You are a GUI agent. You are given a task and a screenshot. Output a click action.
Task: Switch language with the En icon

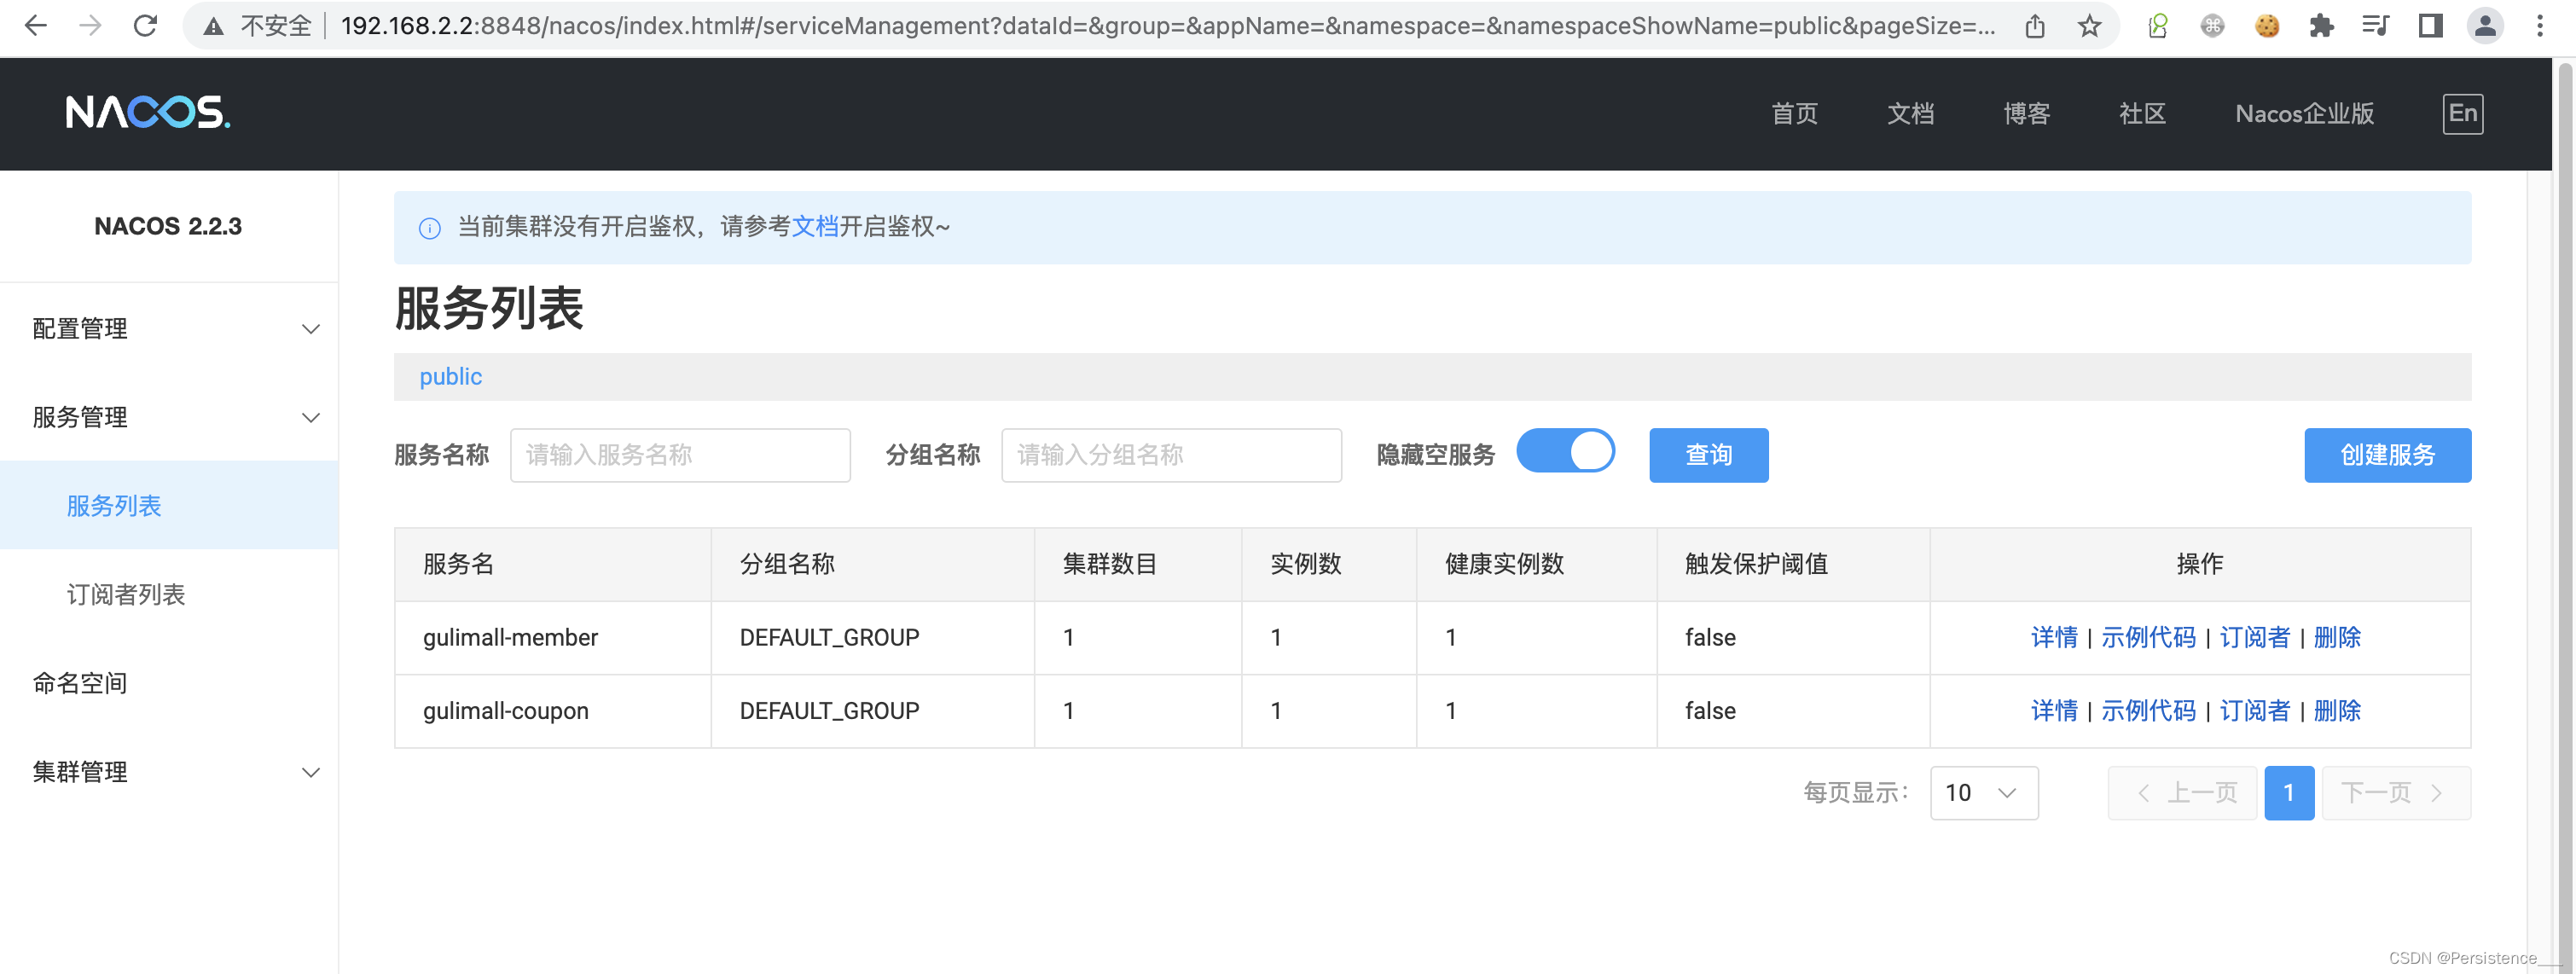tap(2462, 113)
